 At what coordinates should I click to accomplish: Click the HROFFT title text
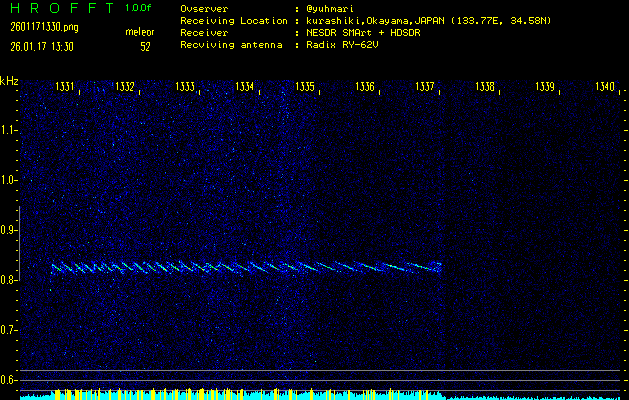tap(60, 8)
